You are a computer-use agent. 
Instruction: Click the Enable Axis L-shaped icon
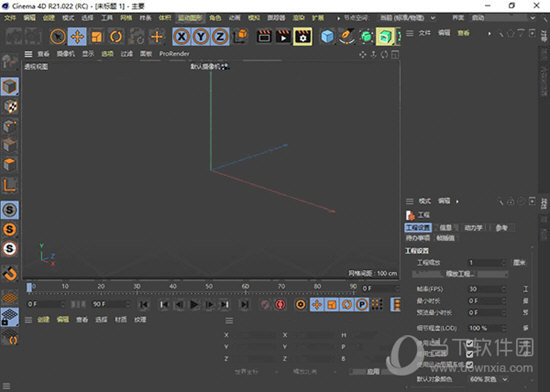coord(10,185)
